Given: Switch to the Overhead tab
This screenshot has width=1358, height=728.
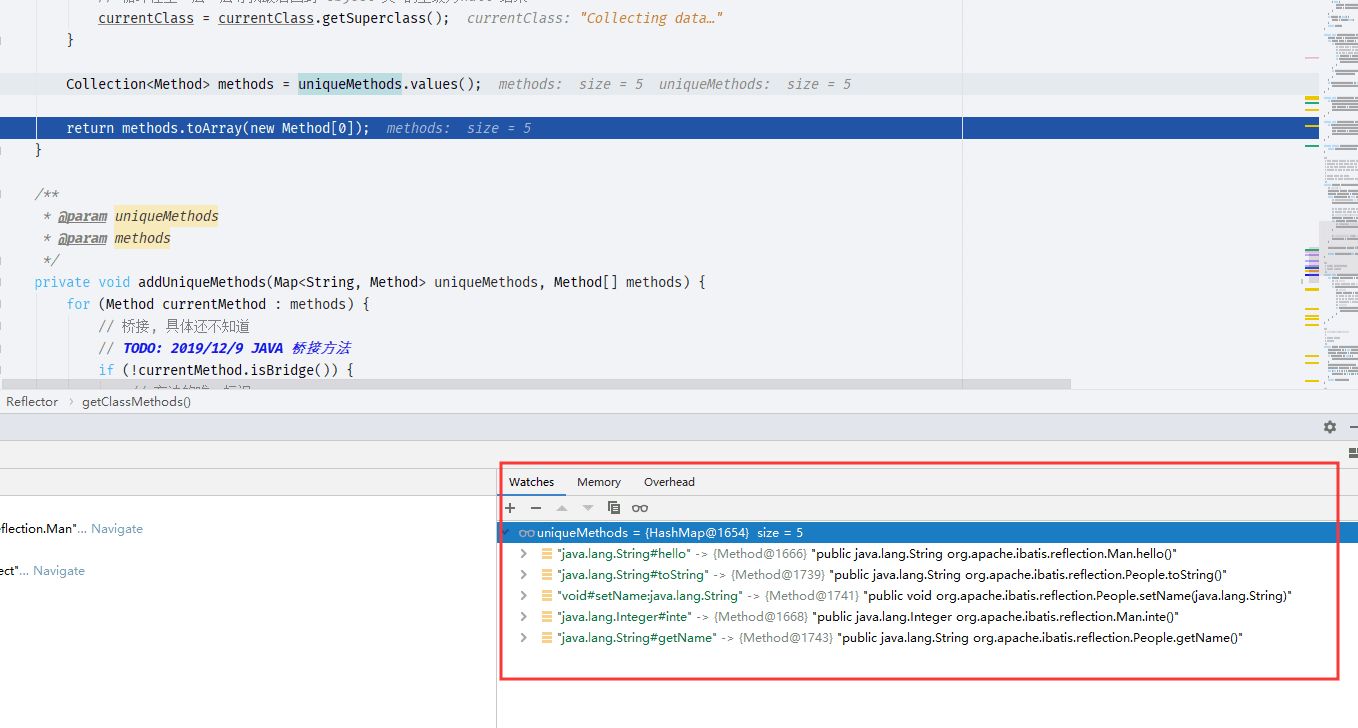Looking at the screenshot, I should [669, 482].
